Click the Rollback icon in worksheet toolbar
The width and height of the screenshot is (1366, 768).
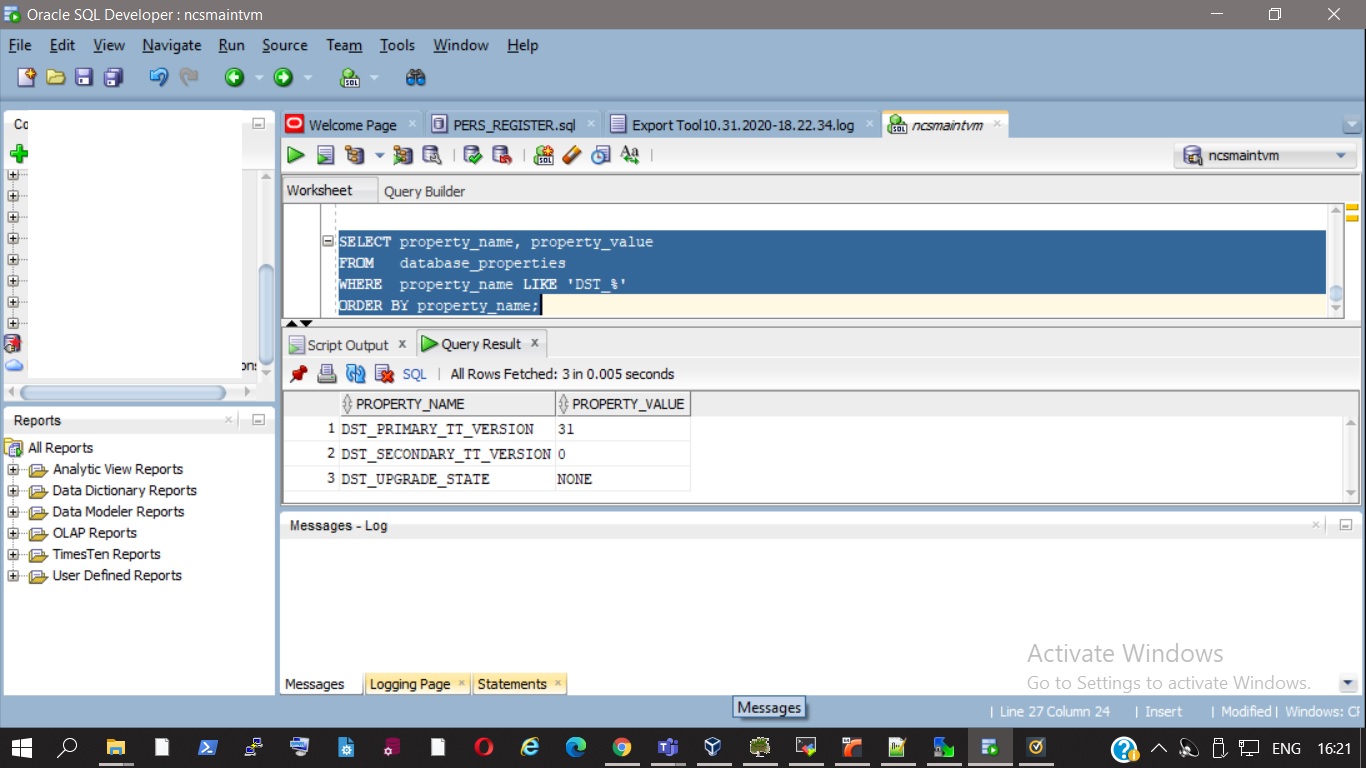[502, 155]
